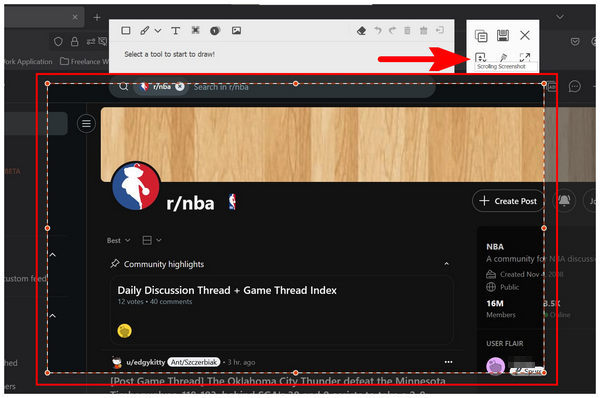Open the Work Application bookmark
The image size is (600, 398).
point(28,61)
